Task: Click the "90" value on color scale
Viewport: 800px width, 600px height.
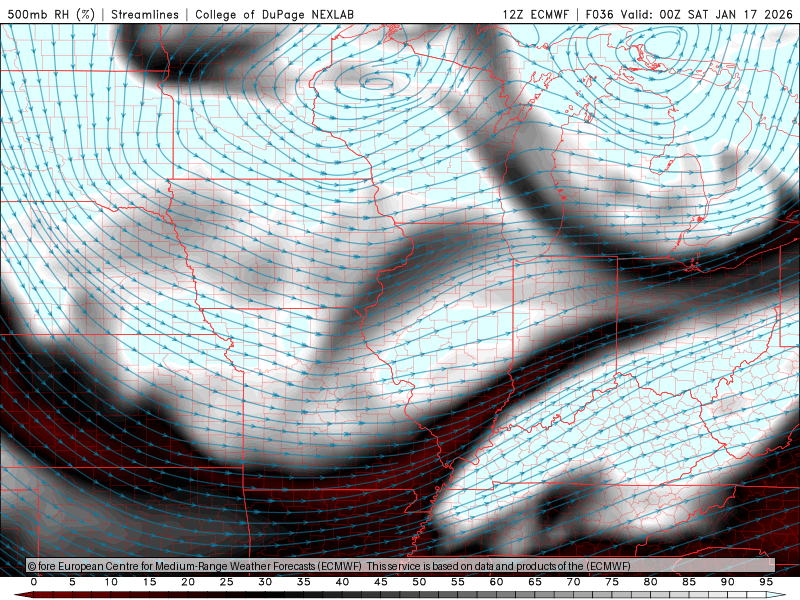Action: pos(728,582)
